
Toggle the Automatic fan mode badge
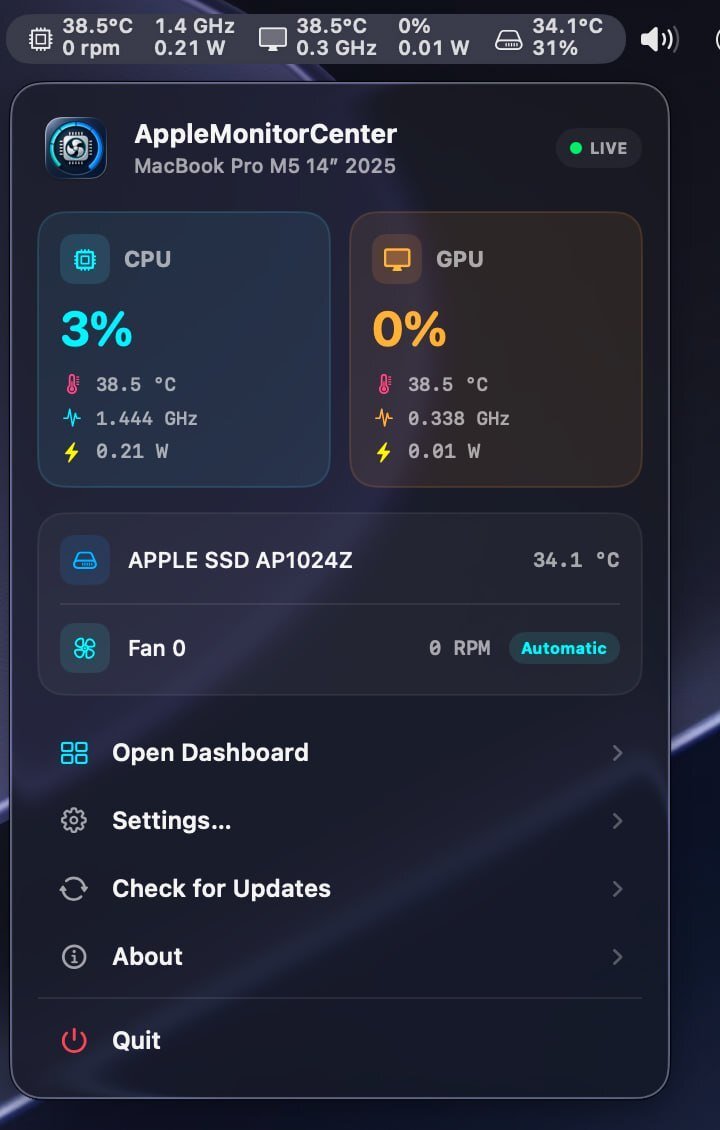564,648
